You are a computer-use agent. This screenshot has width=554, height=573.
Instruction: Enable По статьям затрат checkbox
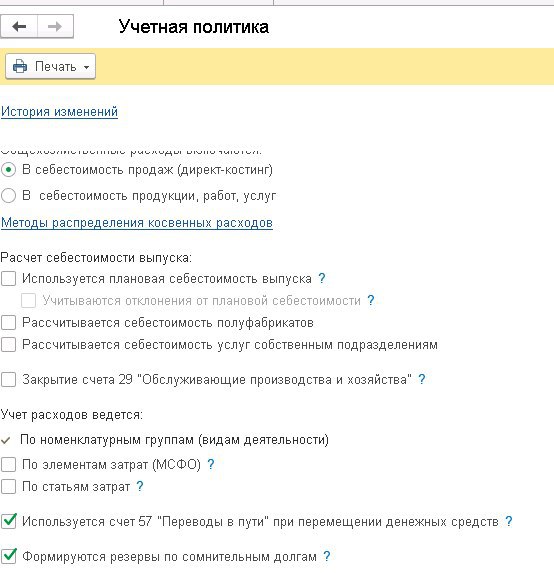pyautogui.click(x=8, y=487)
